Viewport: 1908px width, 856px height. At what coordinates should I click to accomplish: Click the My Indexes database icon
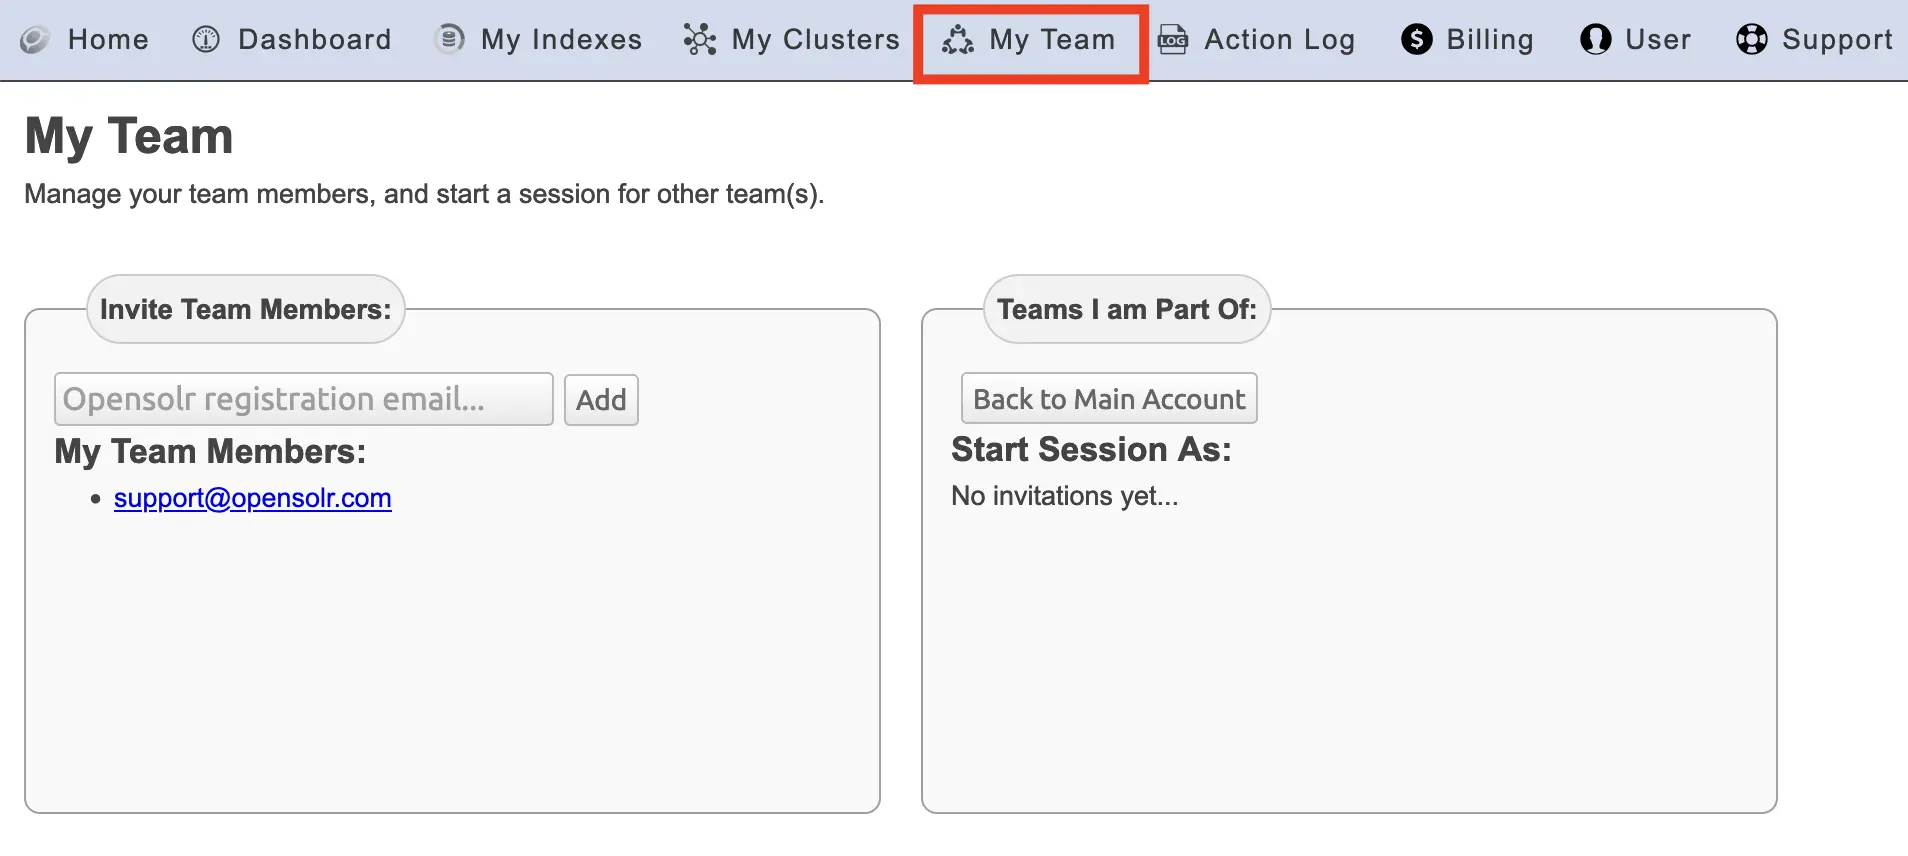[x=450, y=39]
